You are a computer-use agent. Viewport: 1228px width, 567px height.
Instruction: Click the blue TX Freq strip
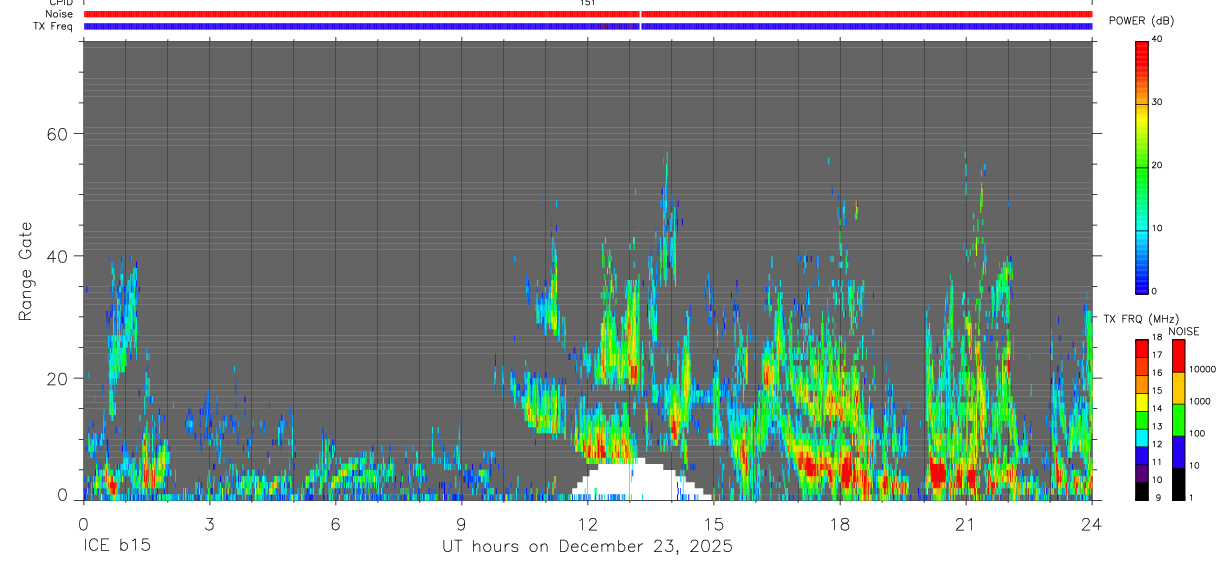(x=588, y=26)
